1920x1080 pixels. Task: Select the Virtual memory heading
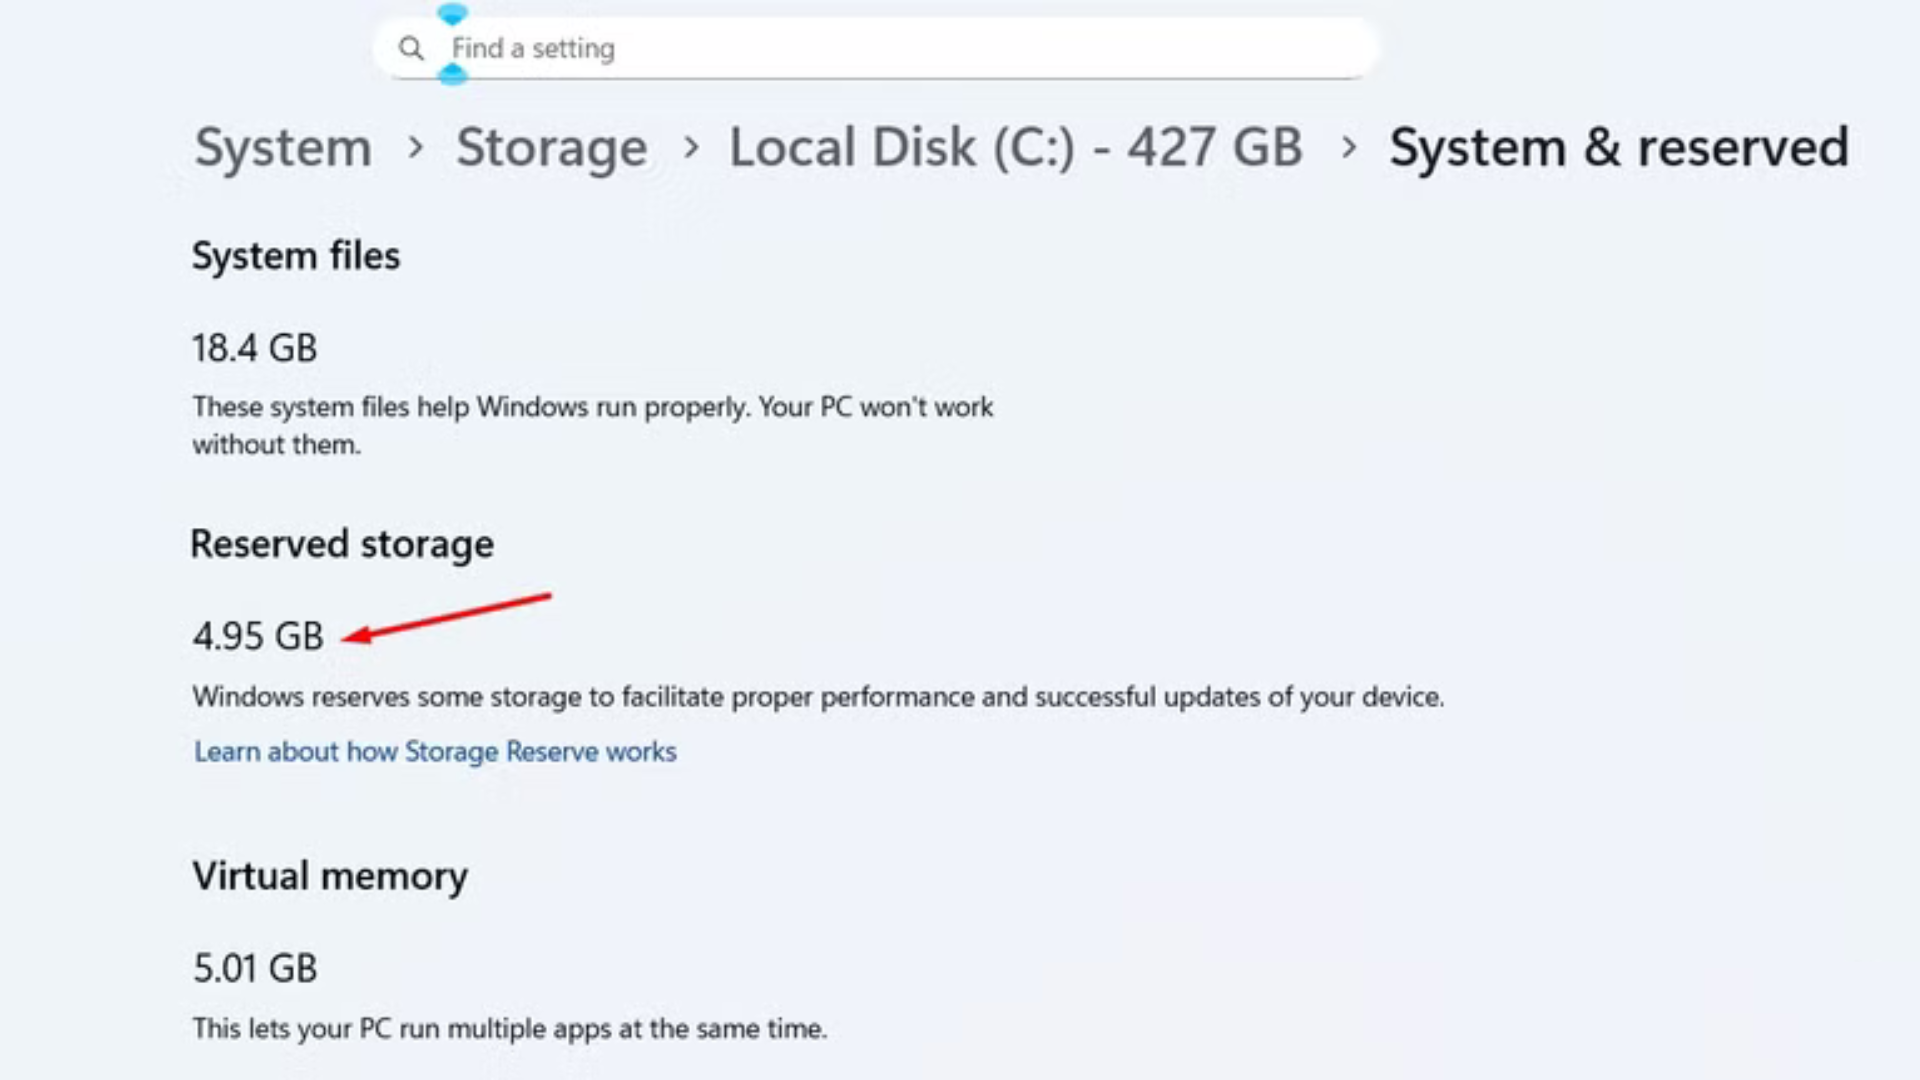(x=330, y=875)
